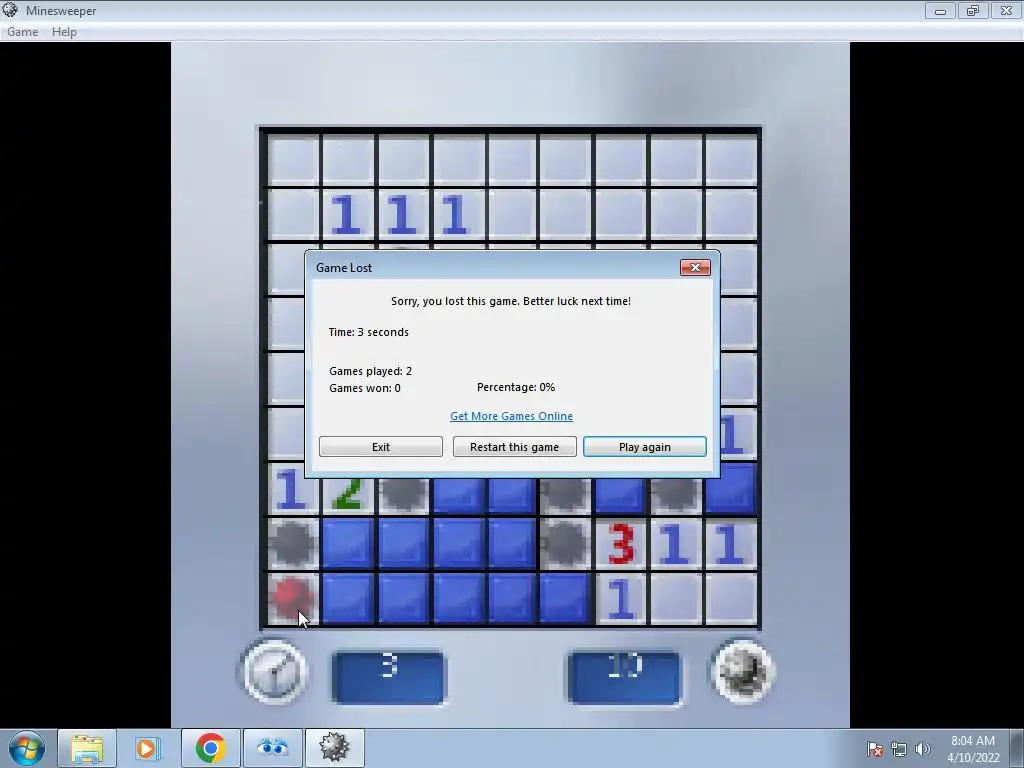This screenshot has width=1024, height=768.
Task: Restore down the Minesweeper window
Action: 973,10
